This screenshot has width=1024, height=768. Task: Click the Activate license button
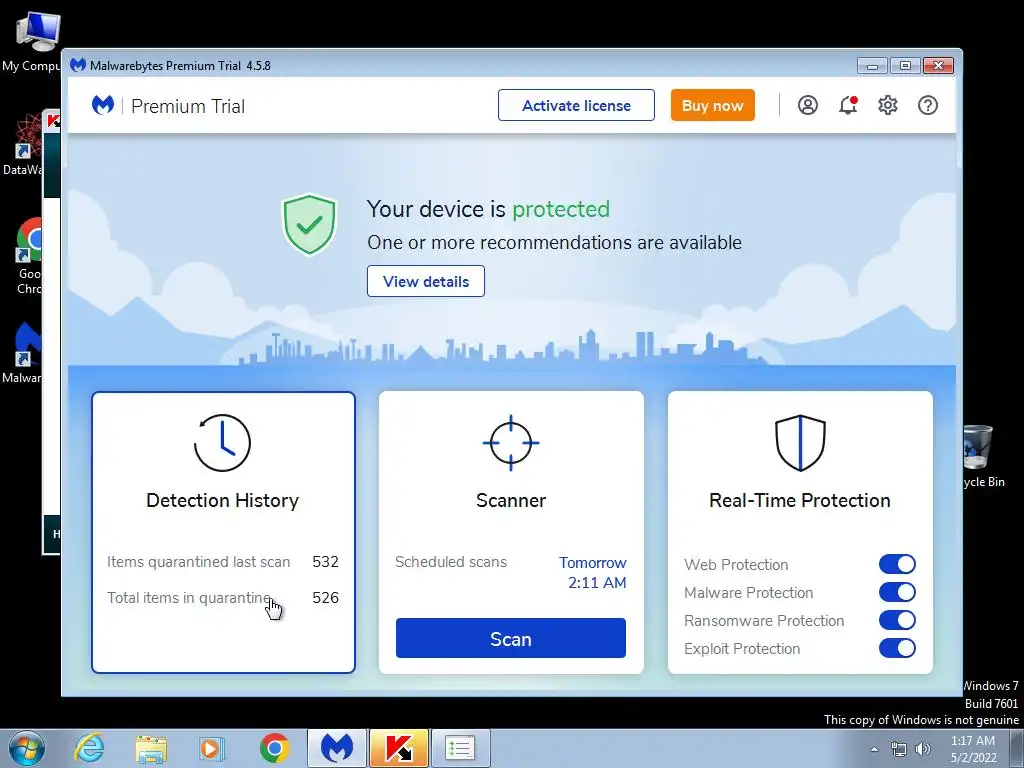(x=576, y=105)
